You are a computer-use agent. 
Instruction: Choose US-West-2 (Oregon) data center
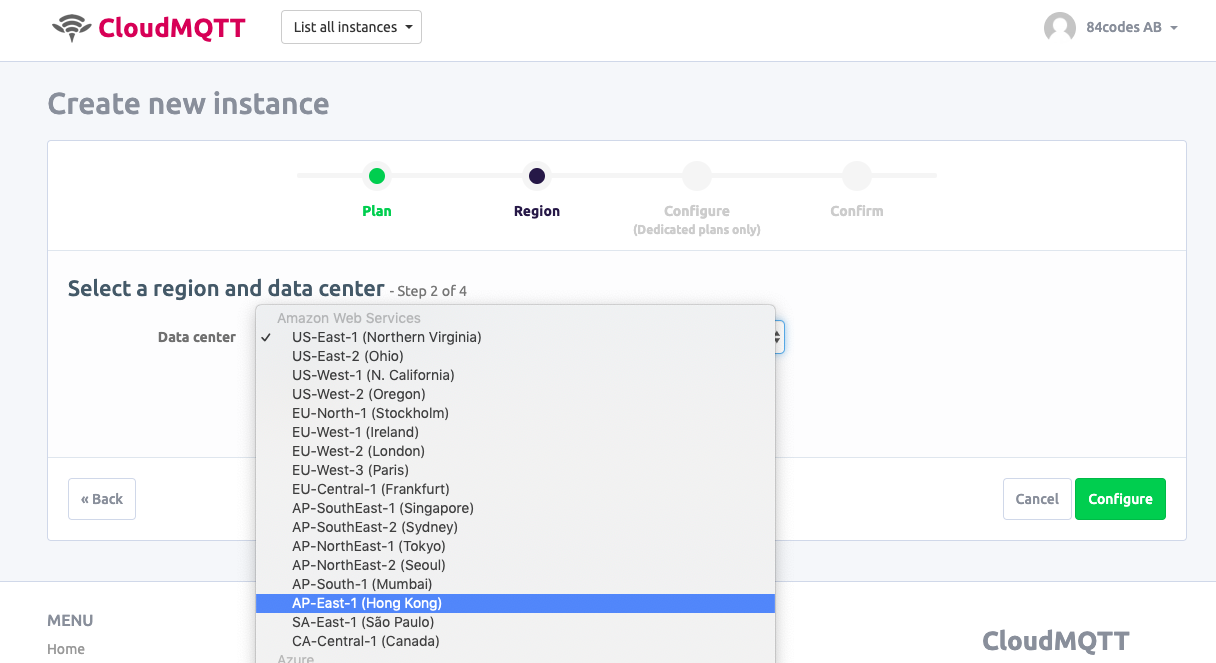tap(515, 394)
